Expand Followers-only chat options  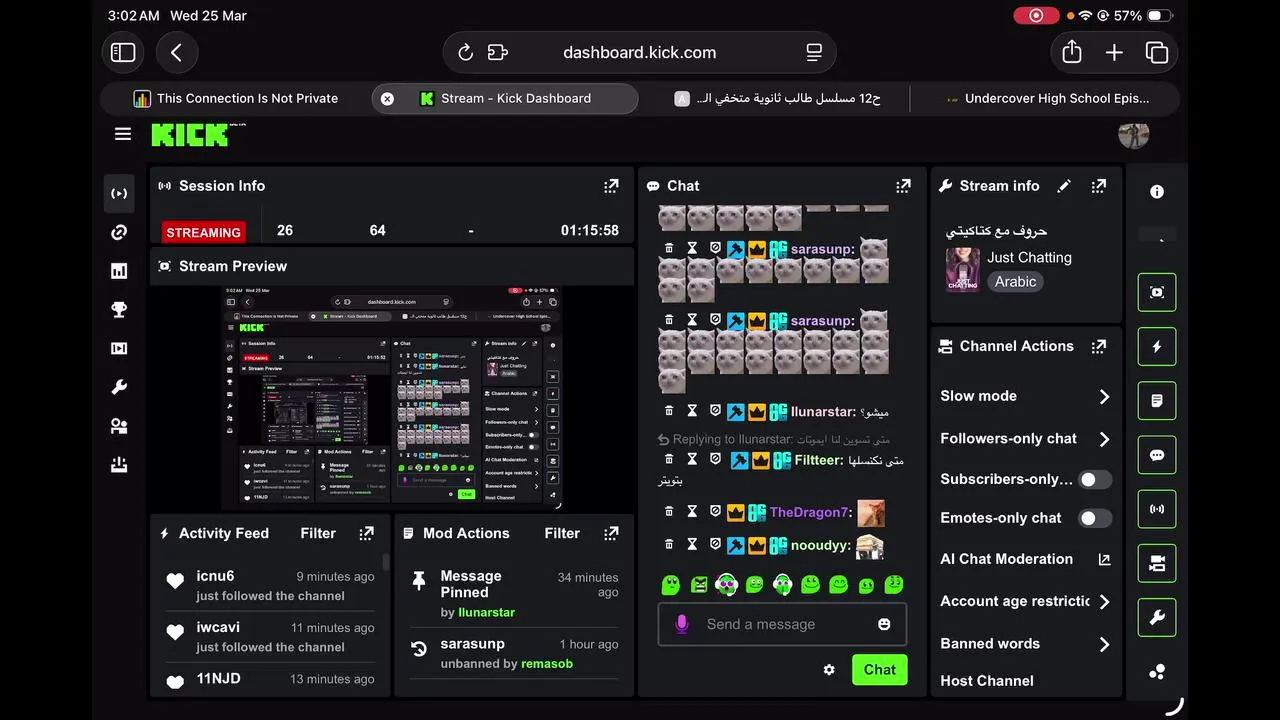tap(1104, 439)
